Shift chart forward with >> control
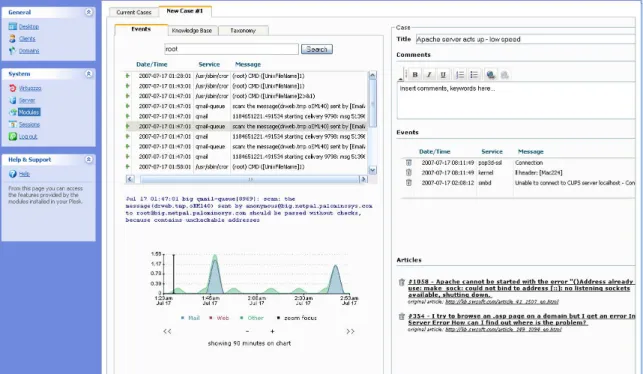Screen dimensions: 643x374 coord(350,331)
